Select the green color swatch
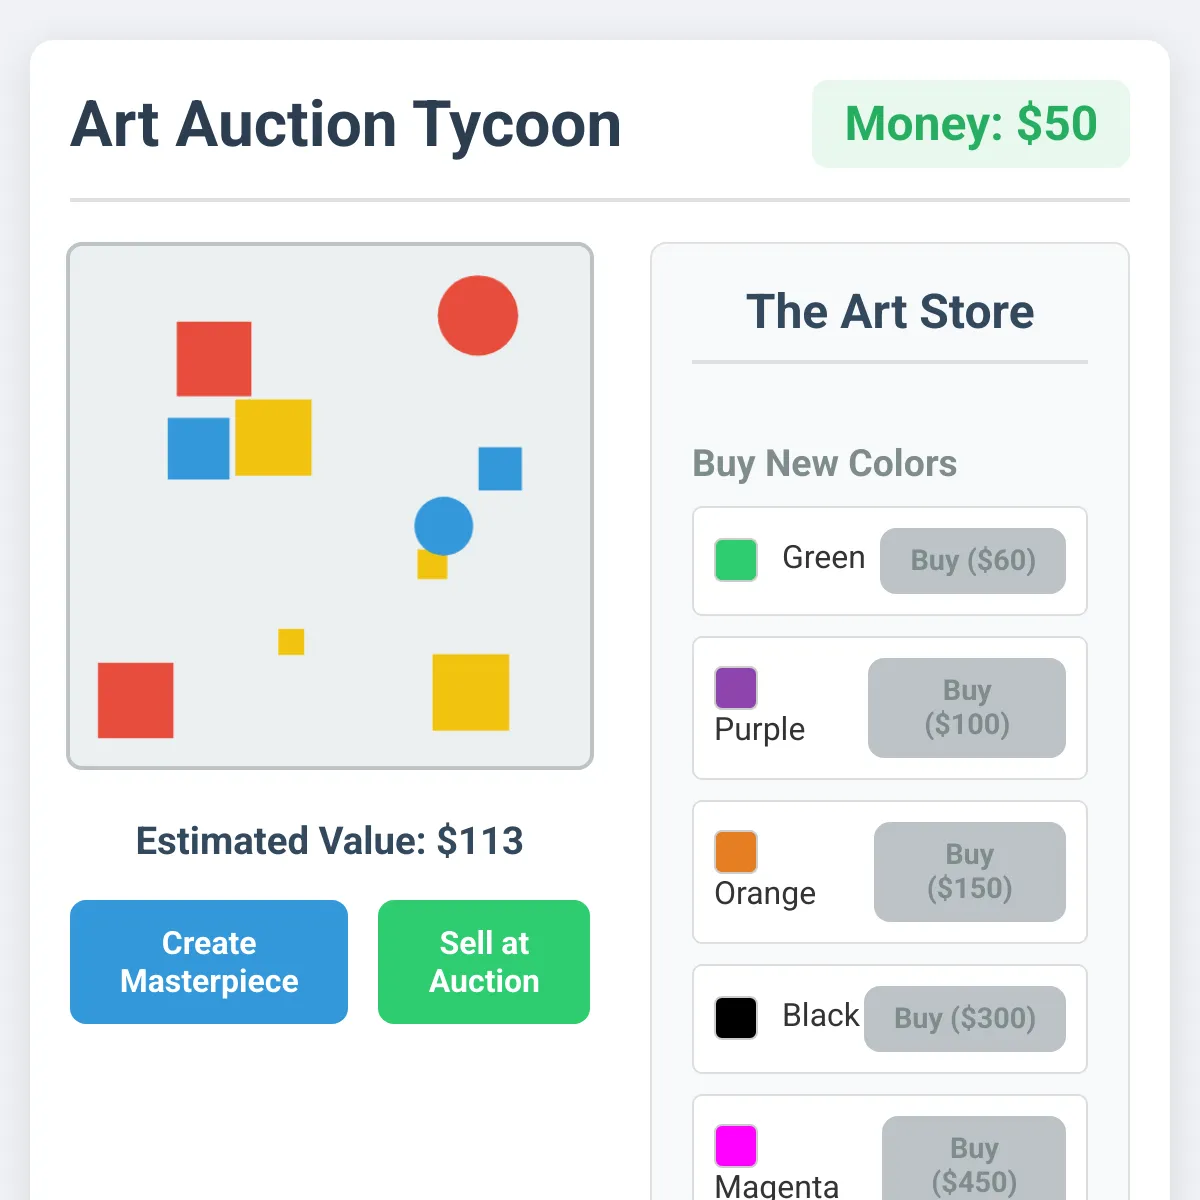 click(x=736, y=560)
